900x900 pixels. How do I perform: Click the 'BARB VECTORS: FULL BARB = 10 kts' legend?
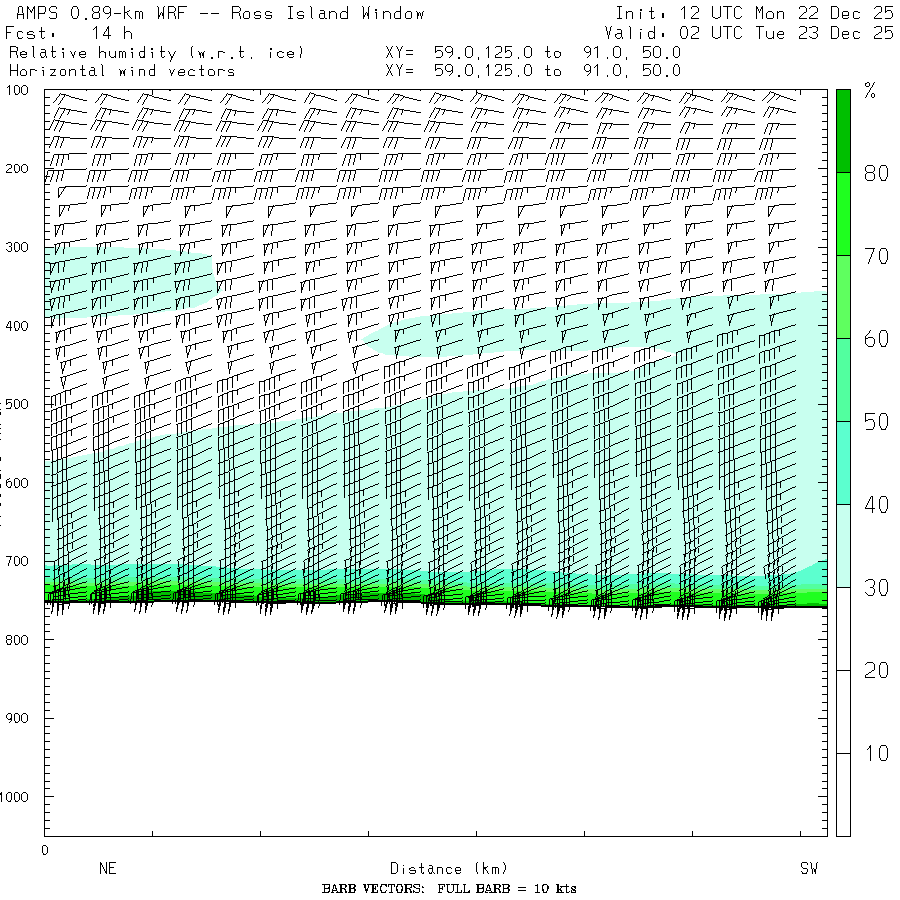pos(449,889)
